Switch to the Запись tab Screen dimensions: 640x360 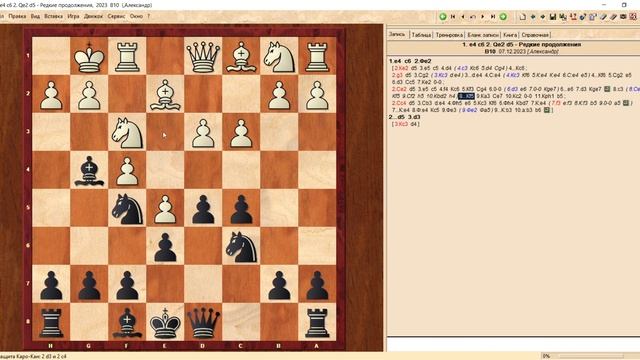[x=397, y=35]
